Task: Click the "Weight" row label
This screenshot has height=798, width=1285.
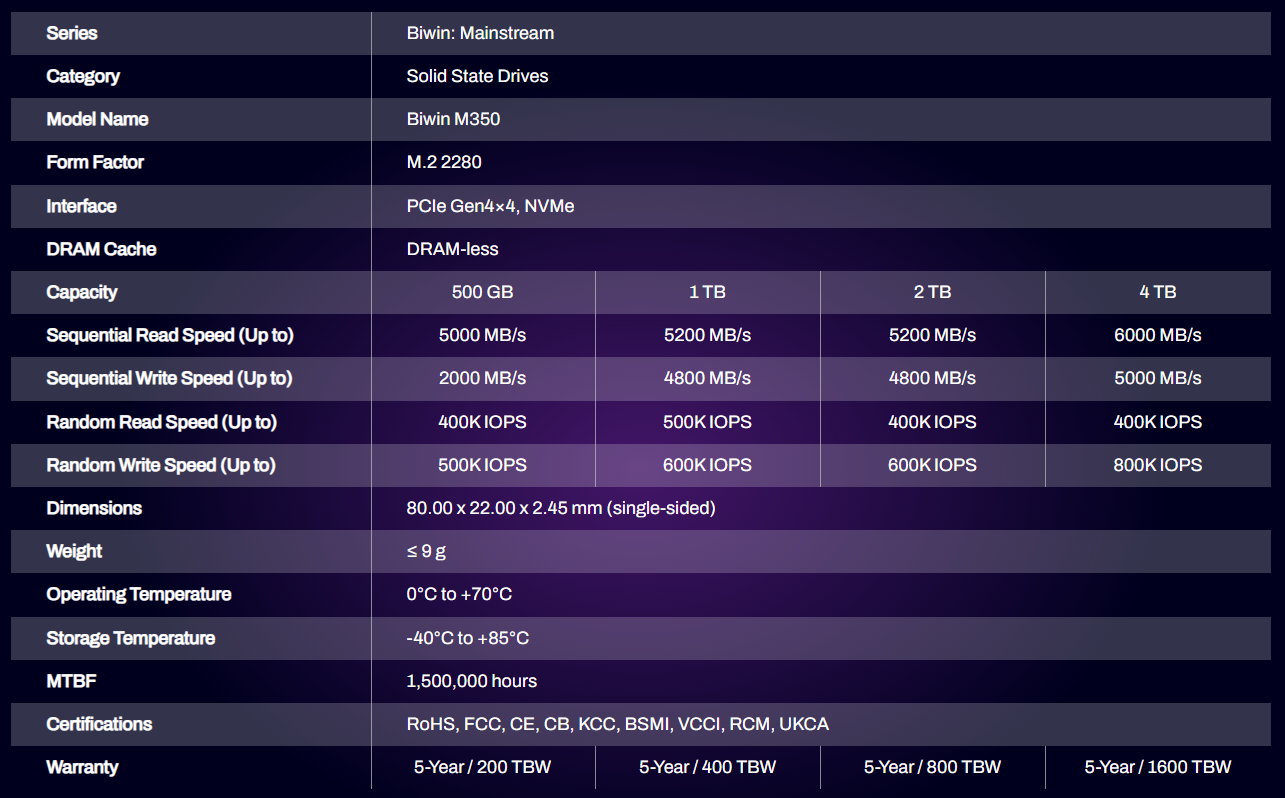Action: [74, 551]
